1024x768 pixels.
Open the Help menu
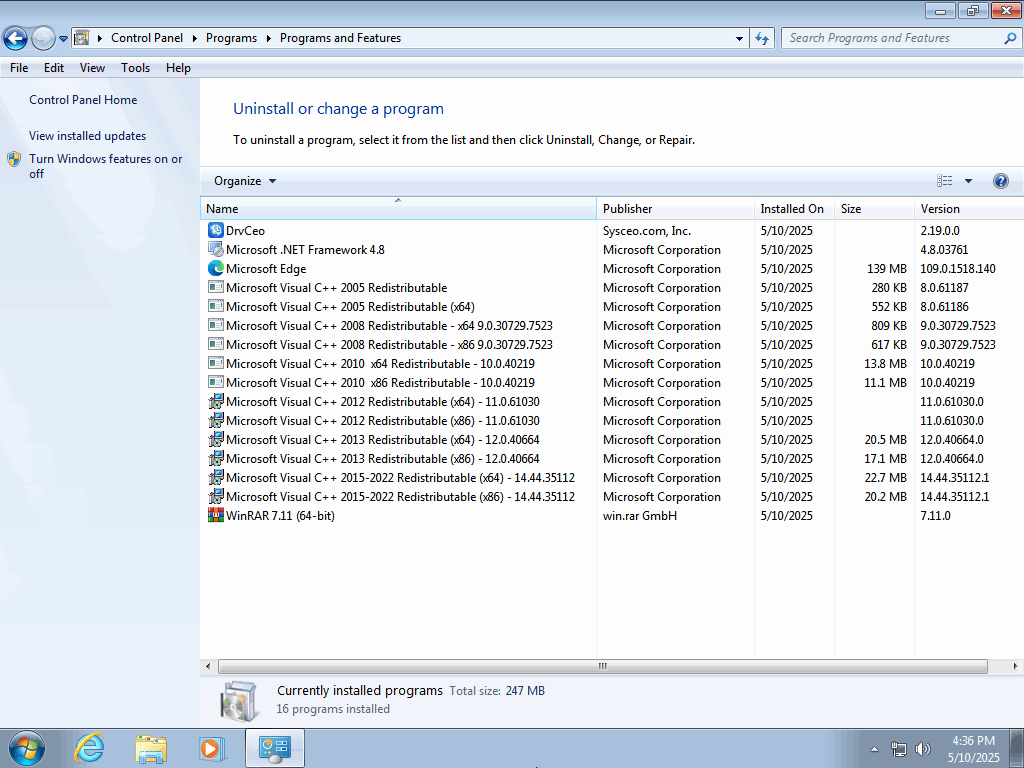click(x=178, y=68)
